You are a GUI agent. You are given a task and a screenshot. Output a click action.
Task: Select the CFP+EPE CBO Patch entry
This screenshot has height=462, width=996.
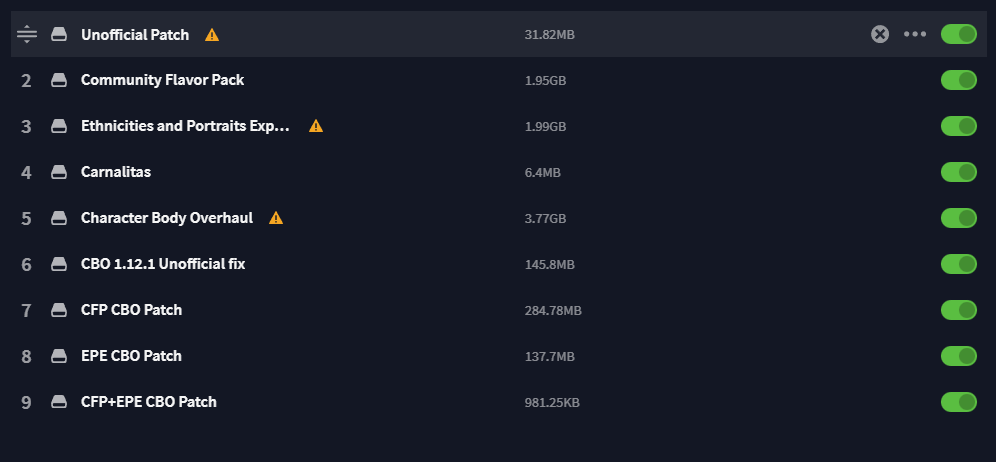coord(149,402)
